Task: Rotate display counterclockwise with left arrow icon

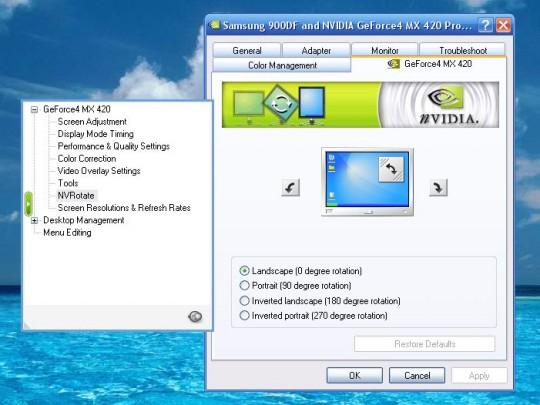Action: (x=290, y=187)
